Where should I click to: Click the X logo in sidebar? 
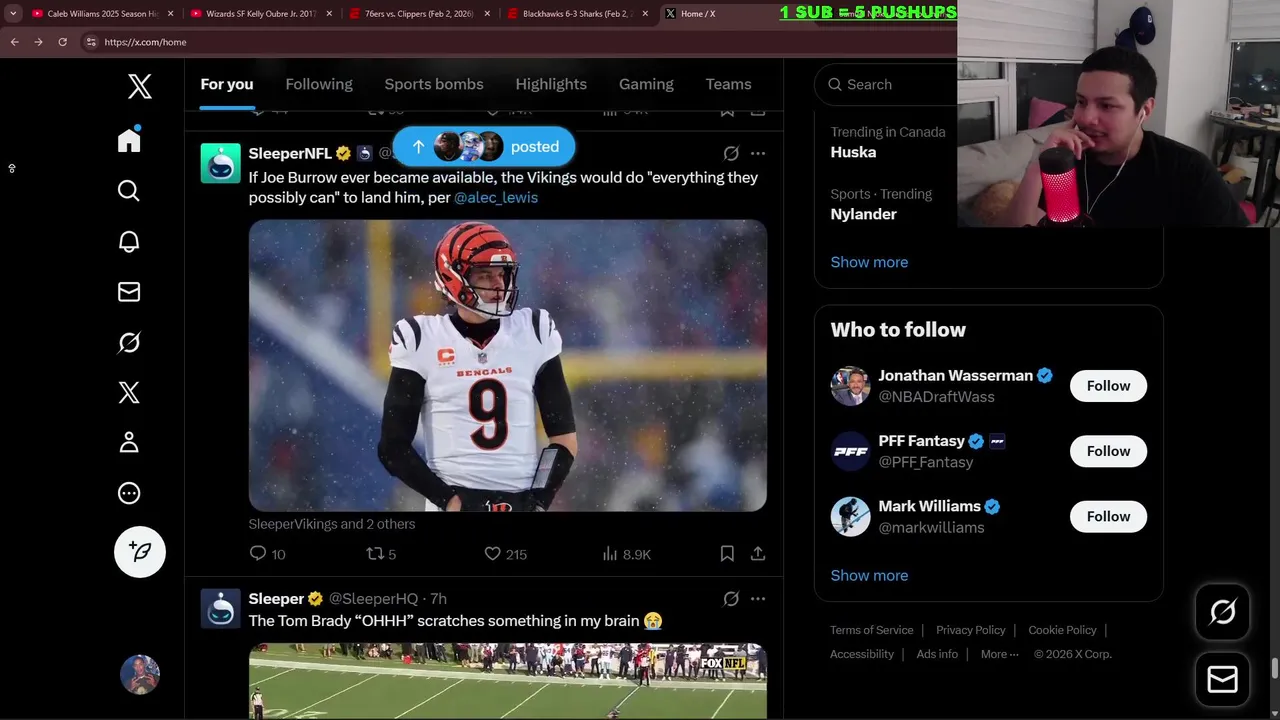pyautogui.click(x=140, y=86)
